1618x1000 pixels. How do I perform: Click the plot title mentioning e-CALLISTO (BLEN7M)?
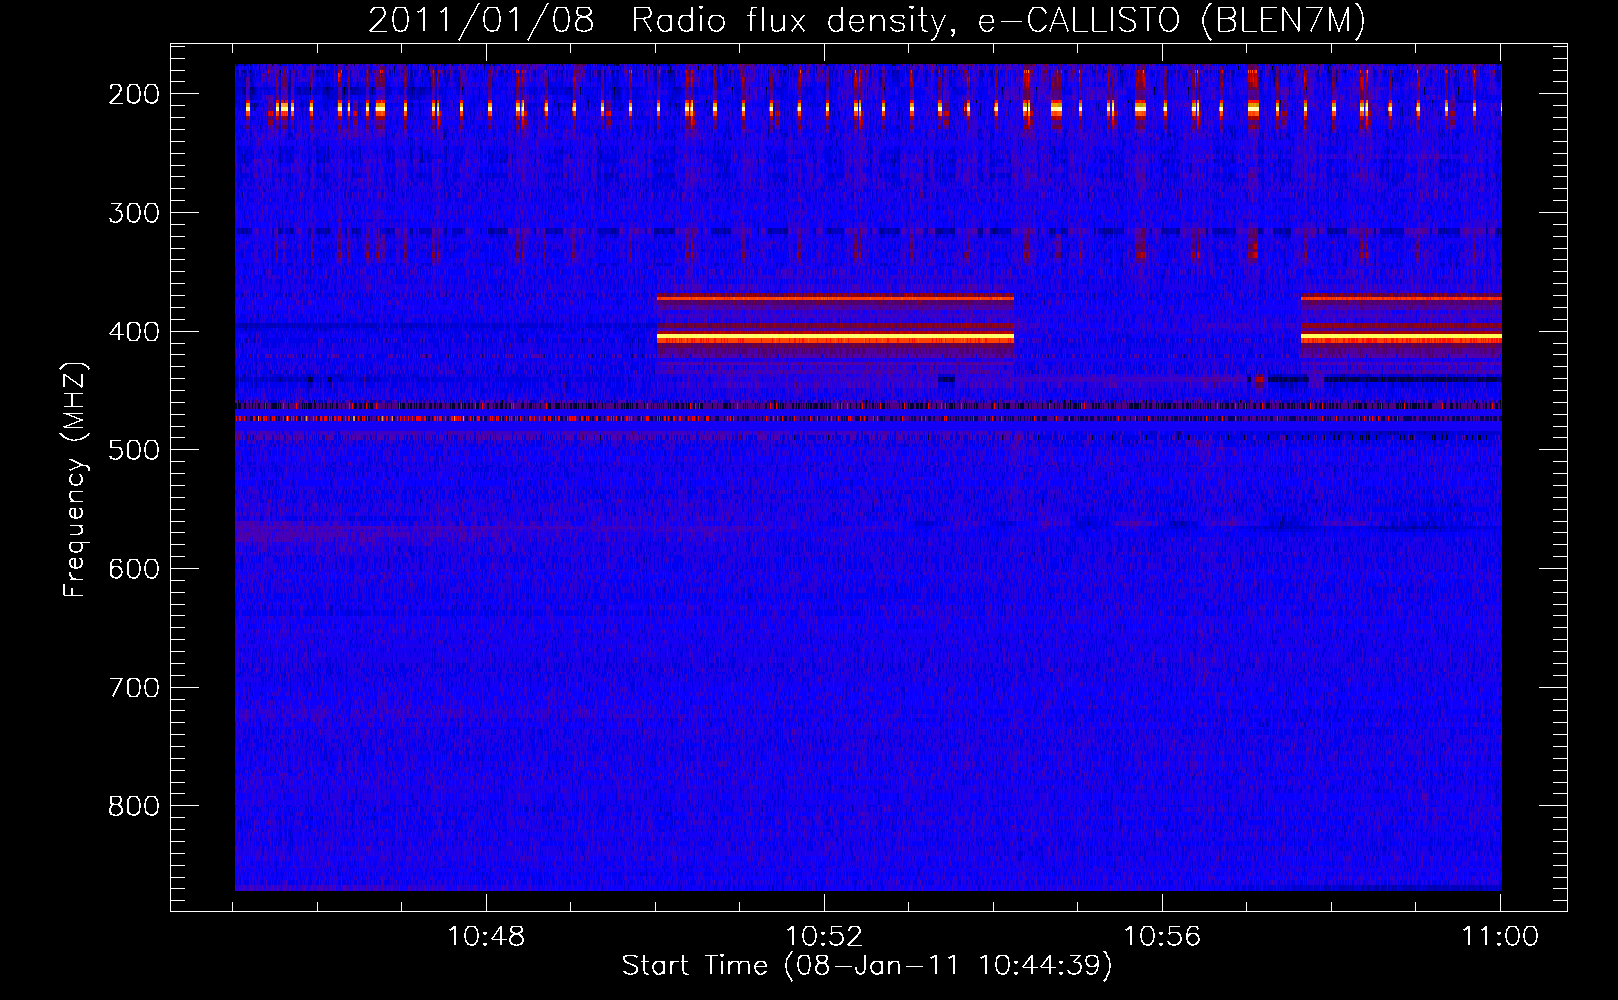[x=867, y=21]
